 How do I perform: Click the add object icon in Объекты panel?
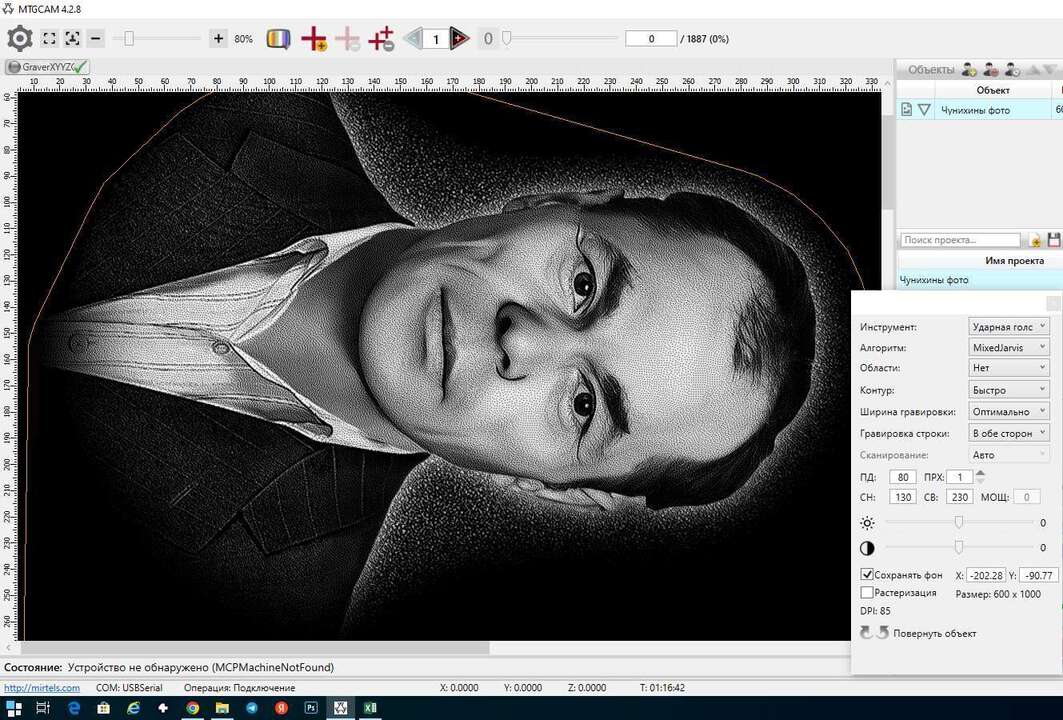pos(968,69)
